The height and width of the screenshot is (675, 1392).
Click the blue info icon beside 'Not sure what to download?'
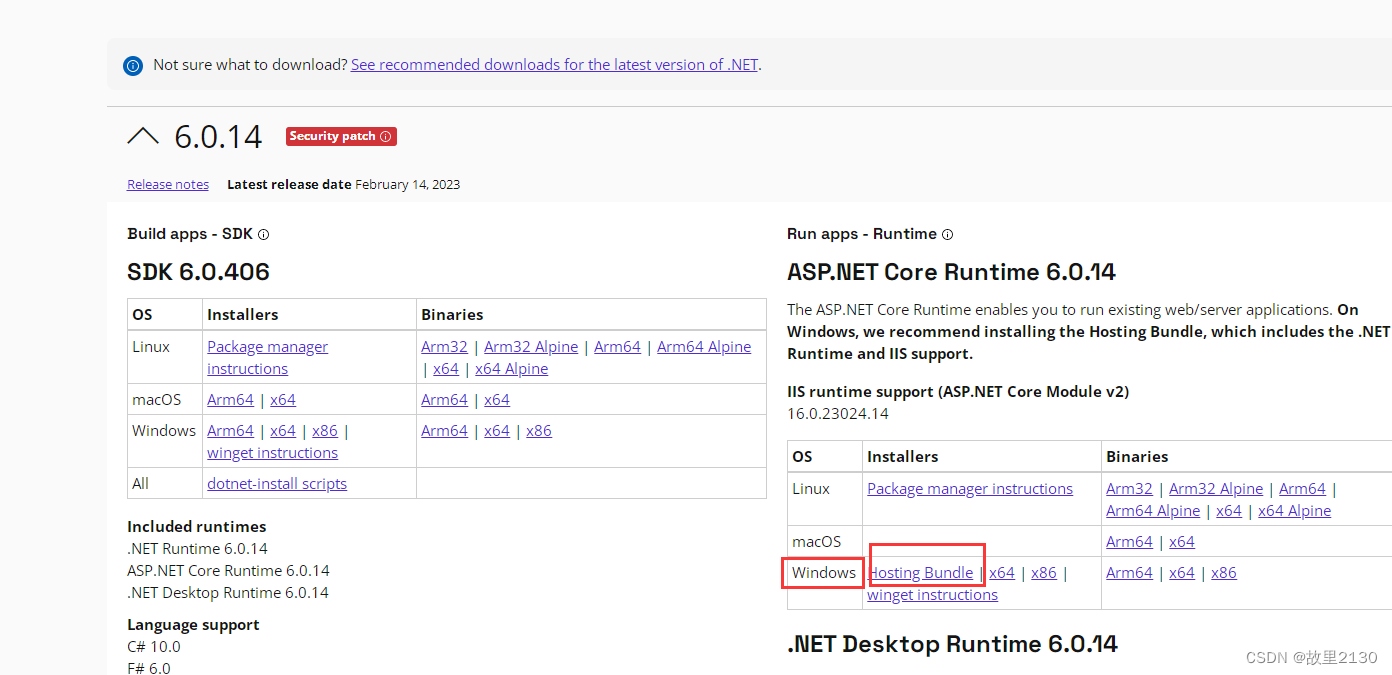click(x=133, y=65)
